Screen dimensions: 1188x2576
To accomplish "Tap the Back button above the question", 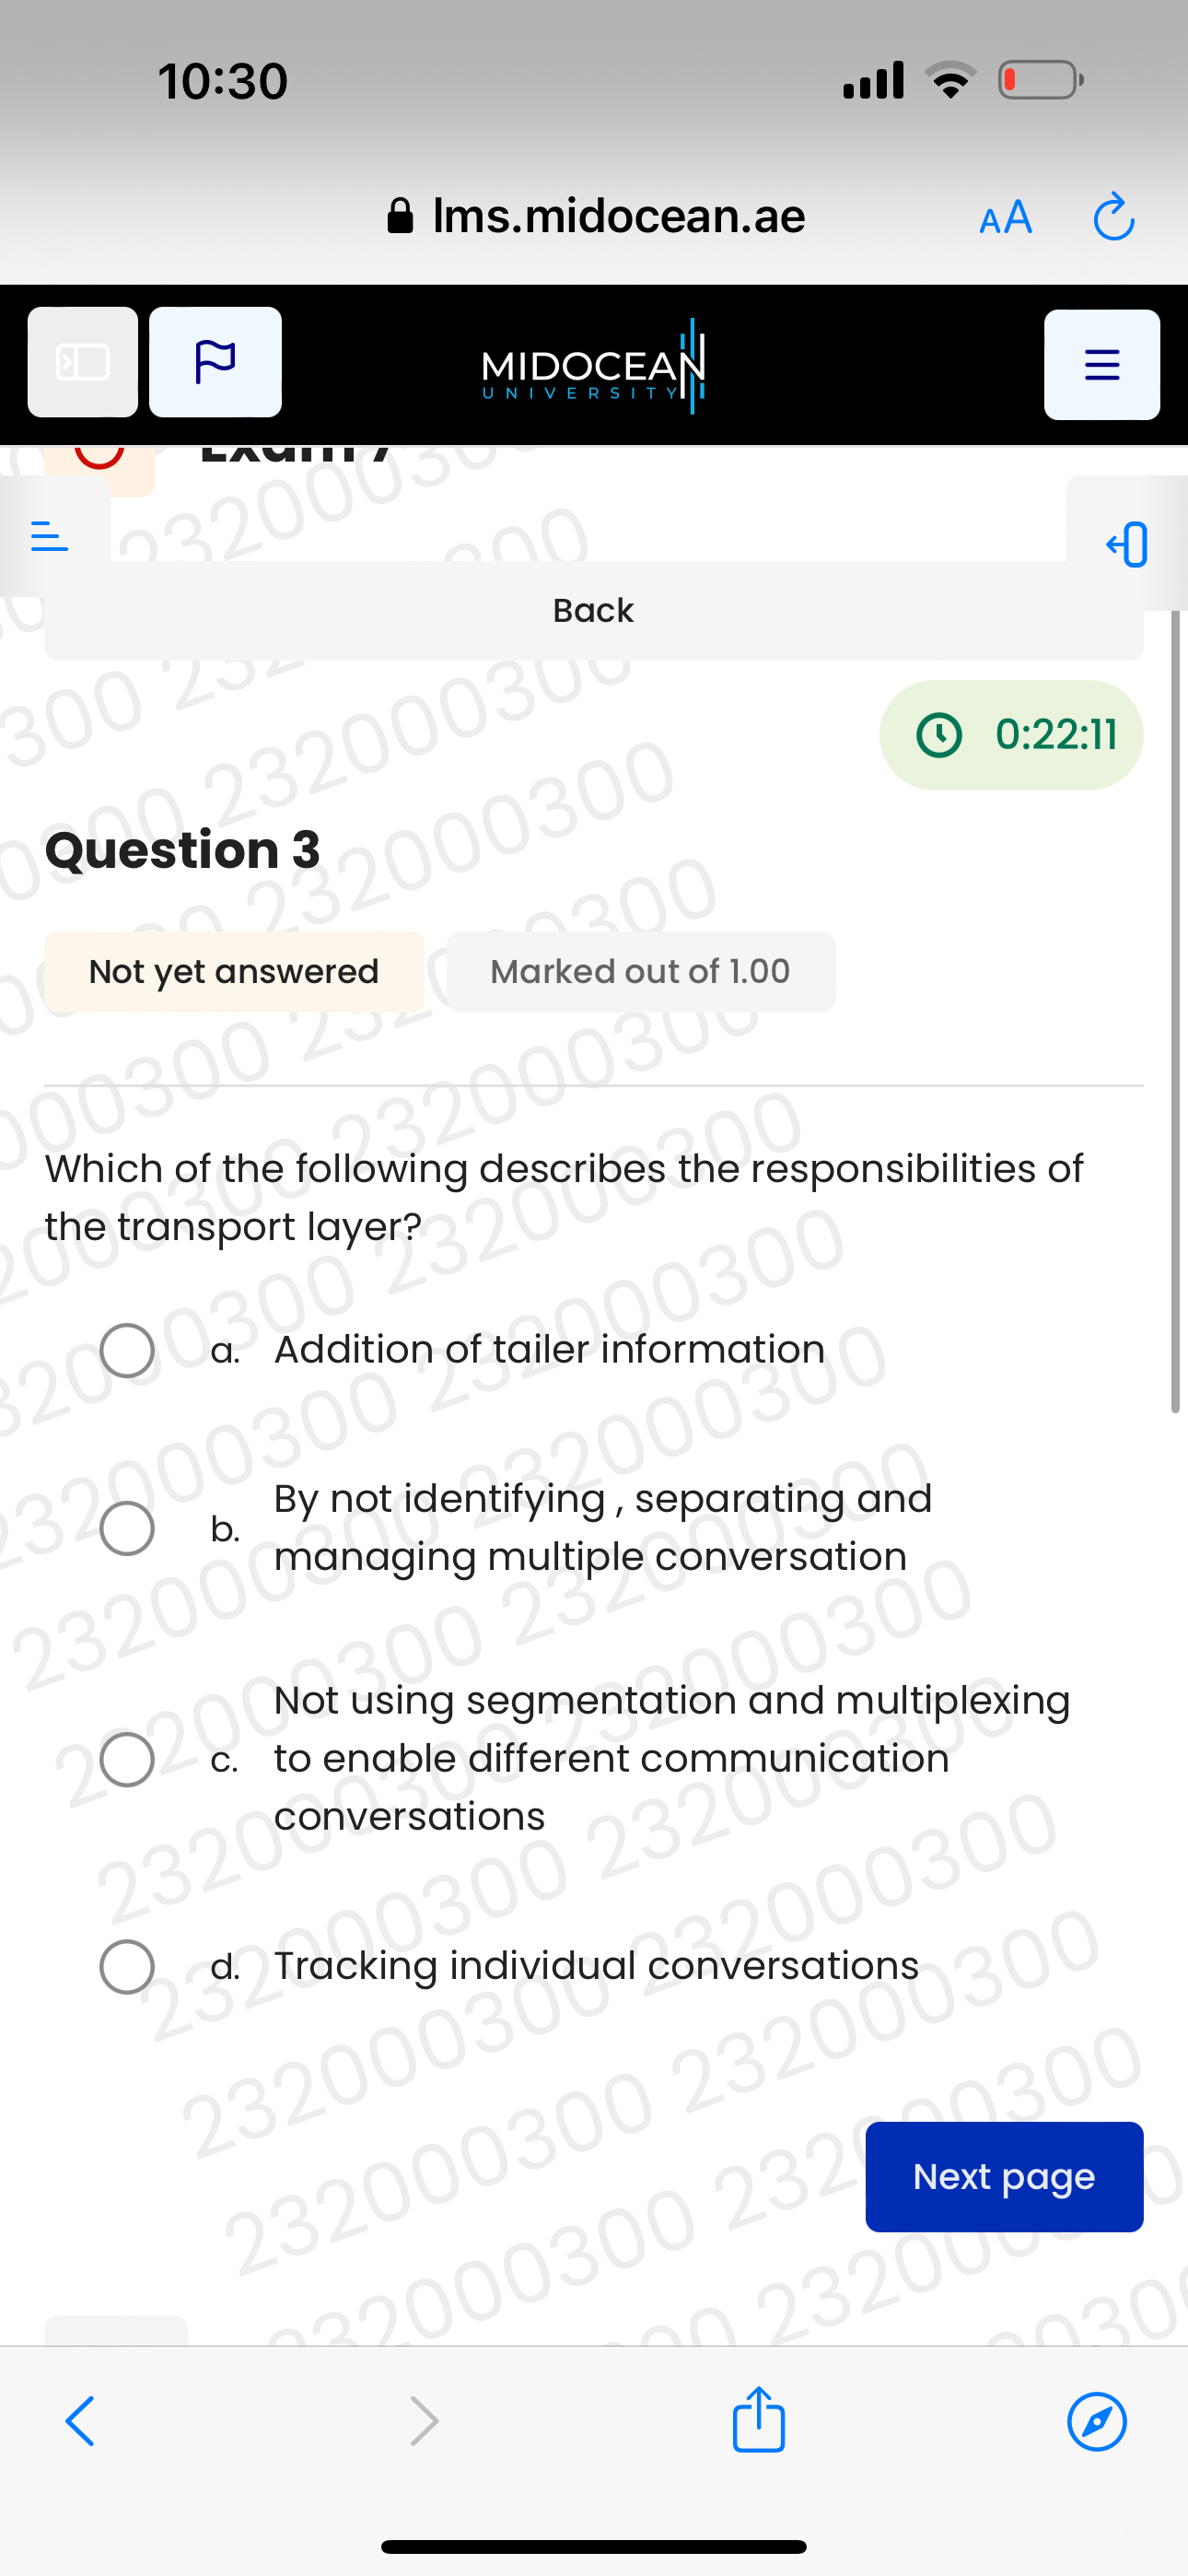I will coord(594,610).
